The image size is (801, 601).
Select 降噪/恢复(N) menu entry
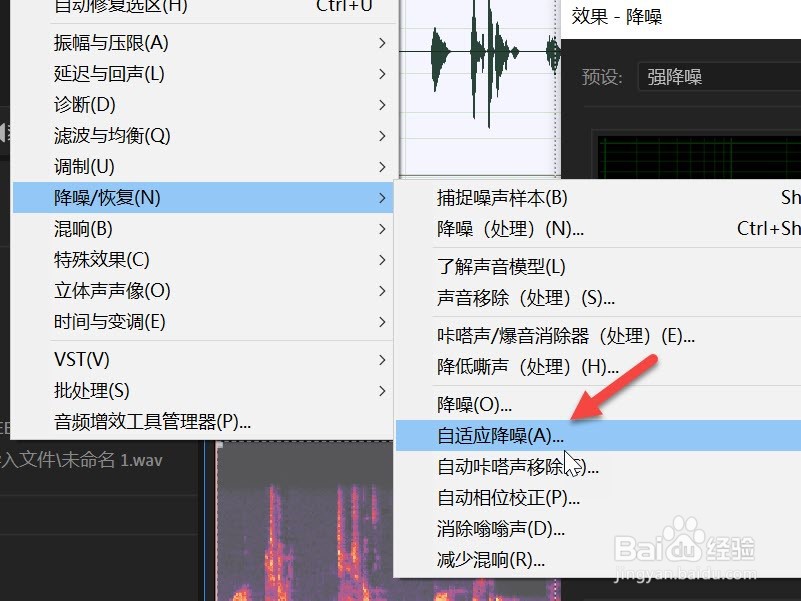coord(203,198)
